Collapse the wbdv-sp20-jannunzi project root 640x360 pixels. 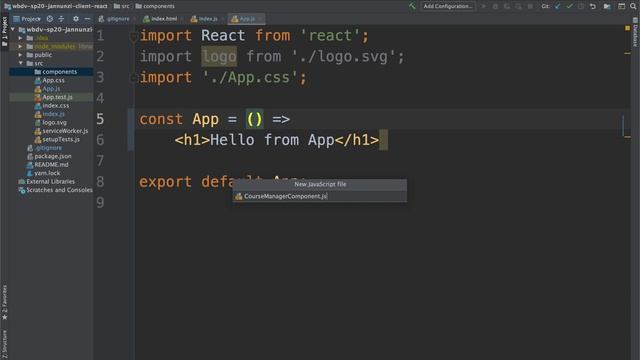13,29
